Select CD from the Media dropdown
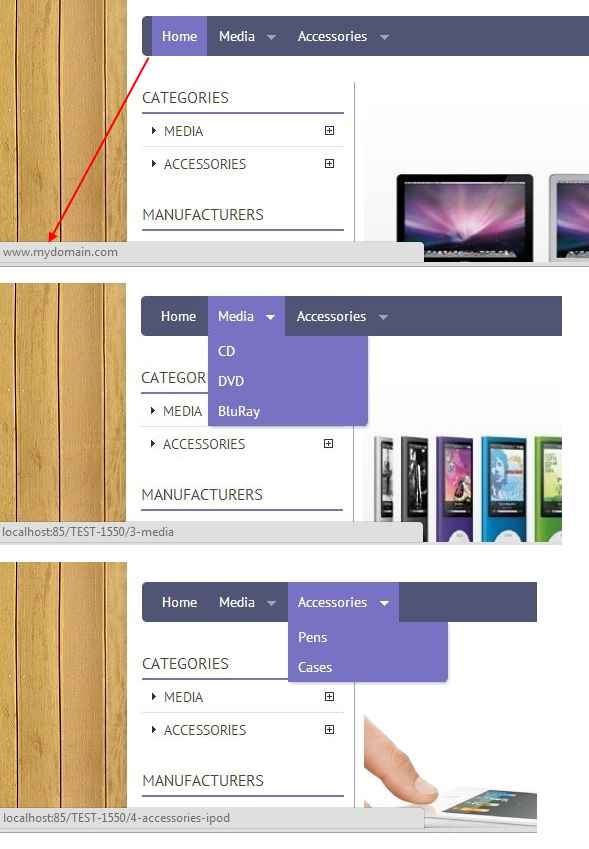Viewport: 589px width, 849px height. 226,351
